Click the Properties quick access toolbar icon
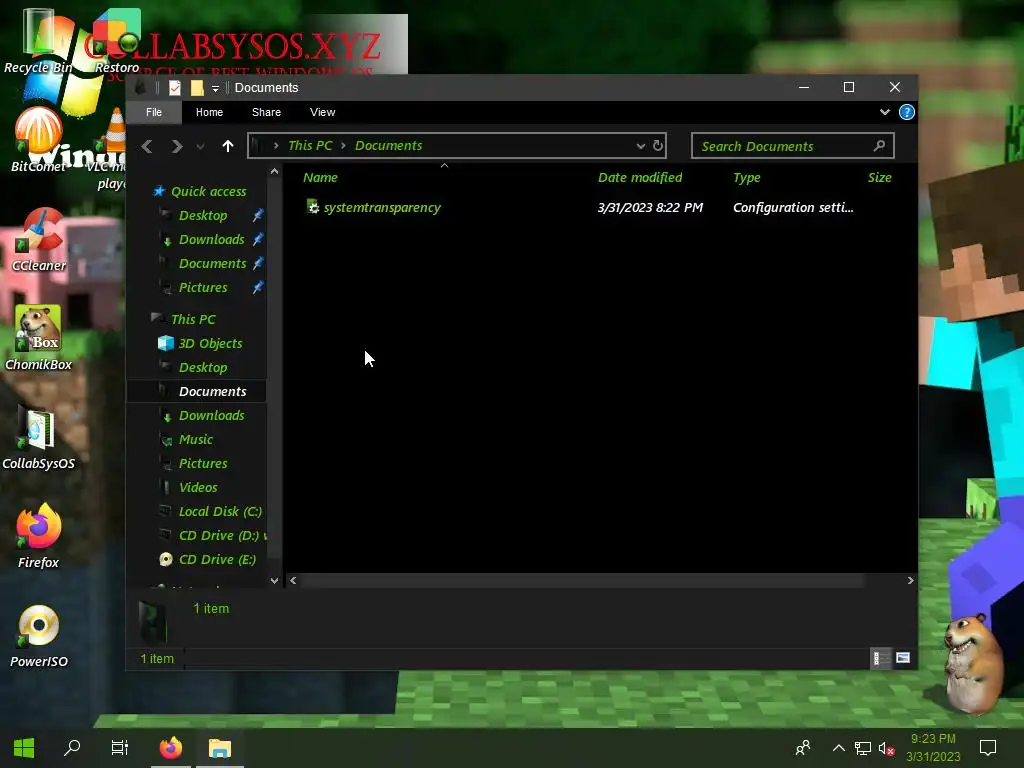Screen dimensions: 1024x768 point(174,88)
